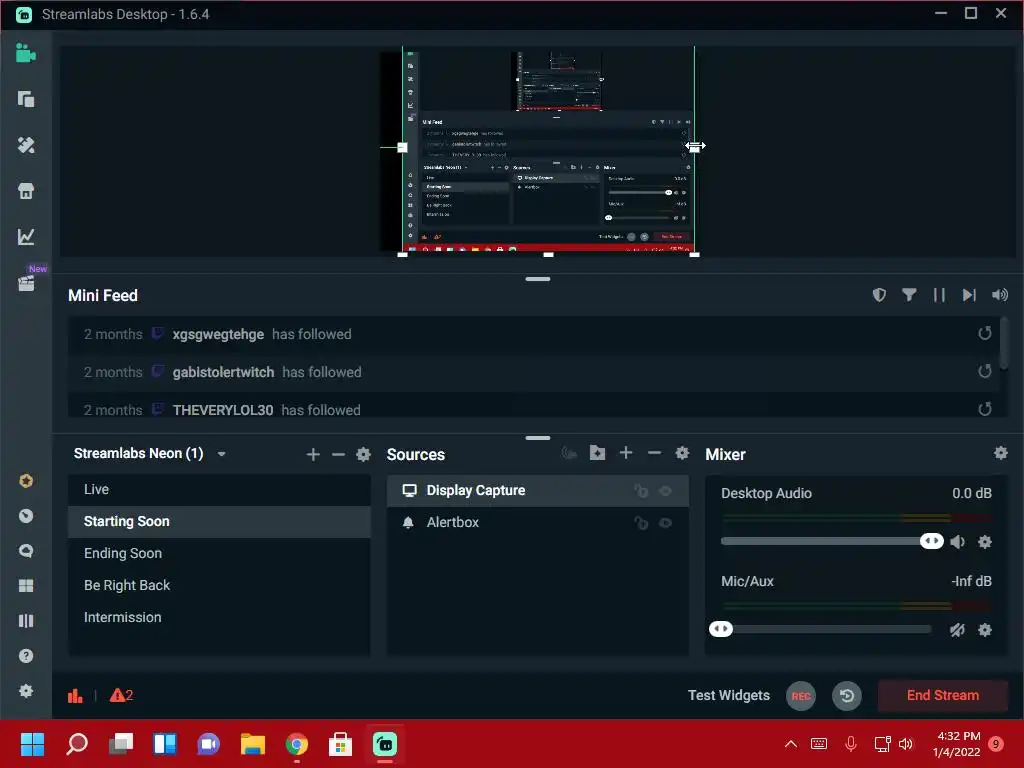Toggle the replay buffer button

point(847,696)
